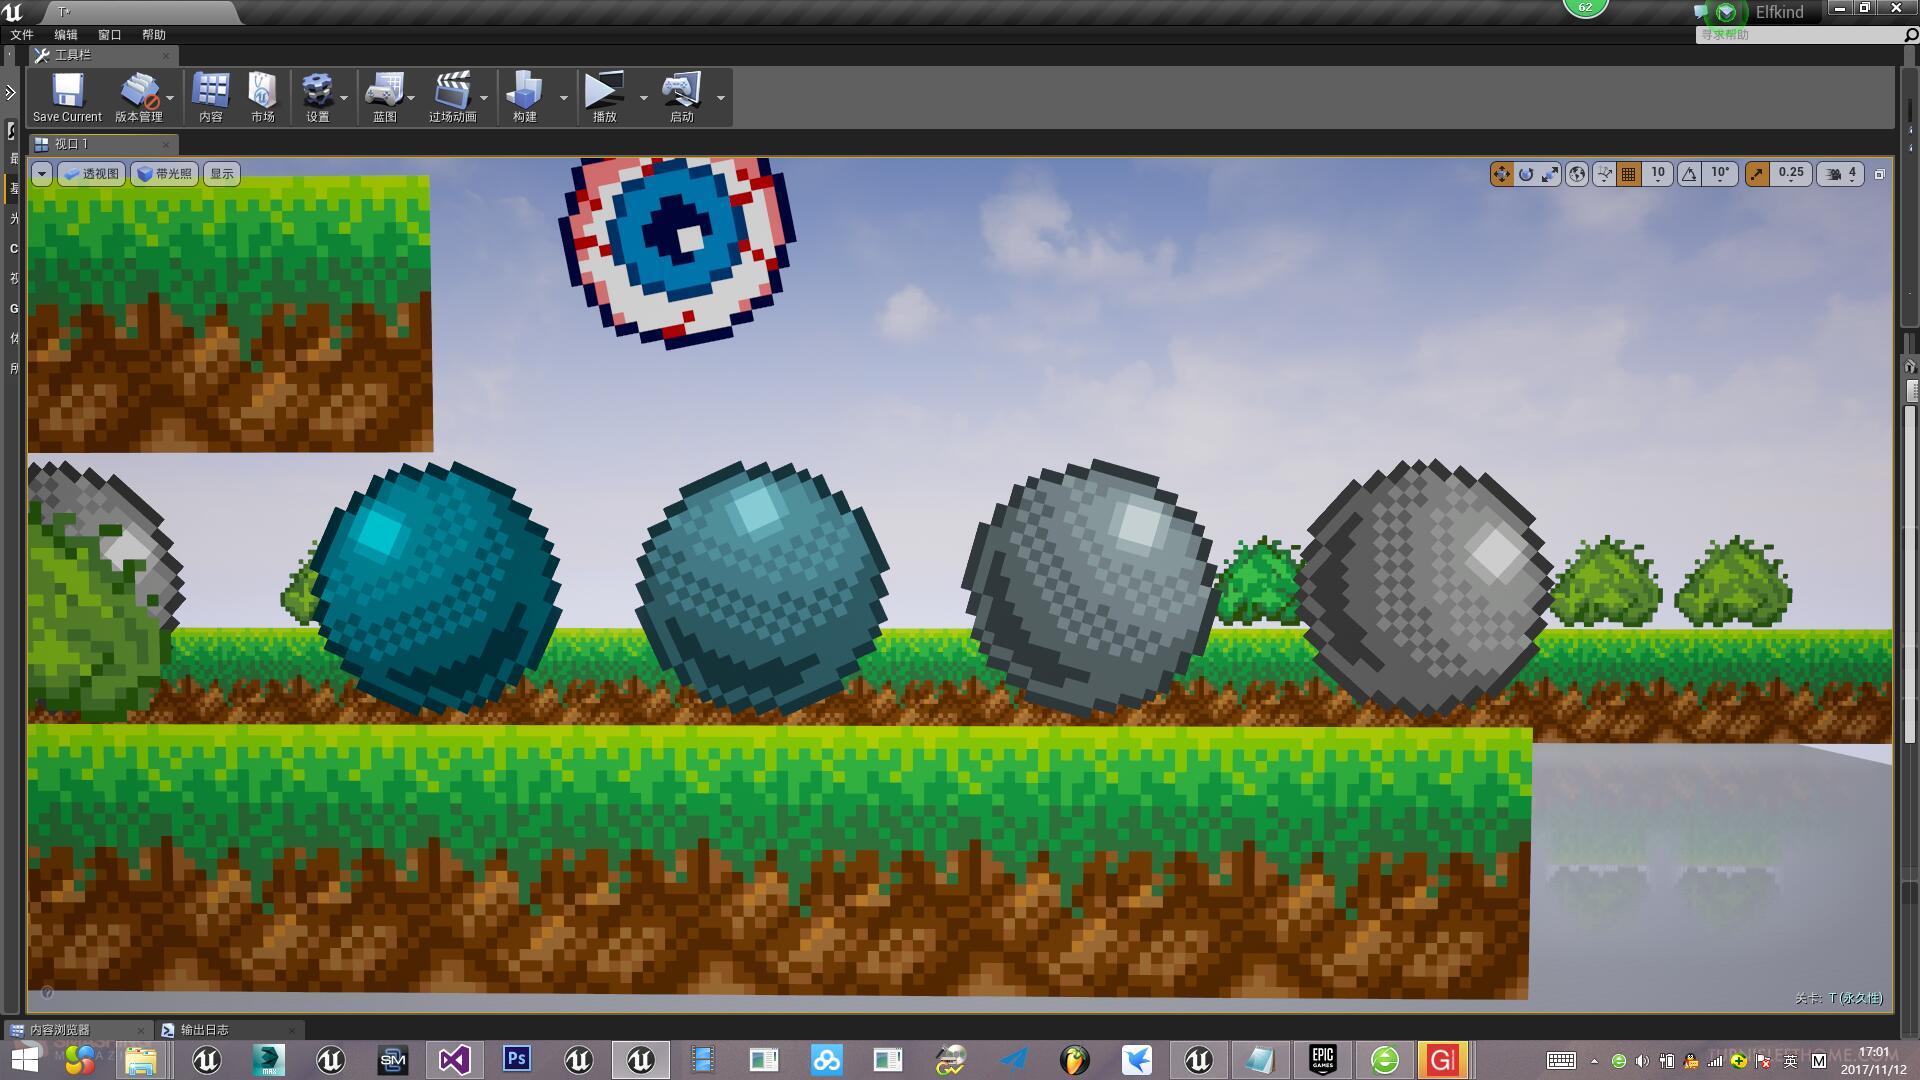The image size is (1920, 1080).
Task: Expand 构建 options dropdown arrow
Action: click(563, 98)
